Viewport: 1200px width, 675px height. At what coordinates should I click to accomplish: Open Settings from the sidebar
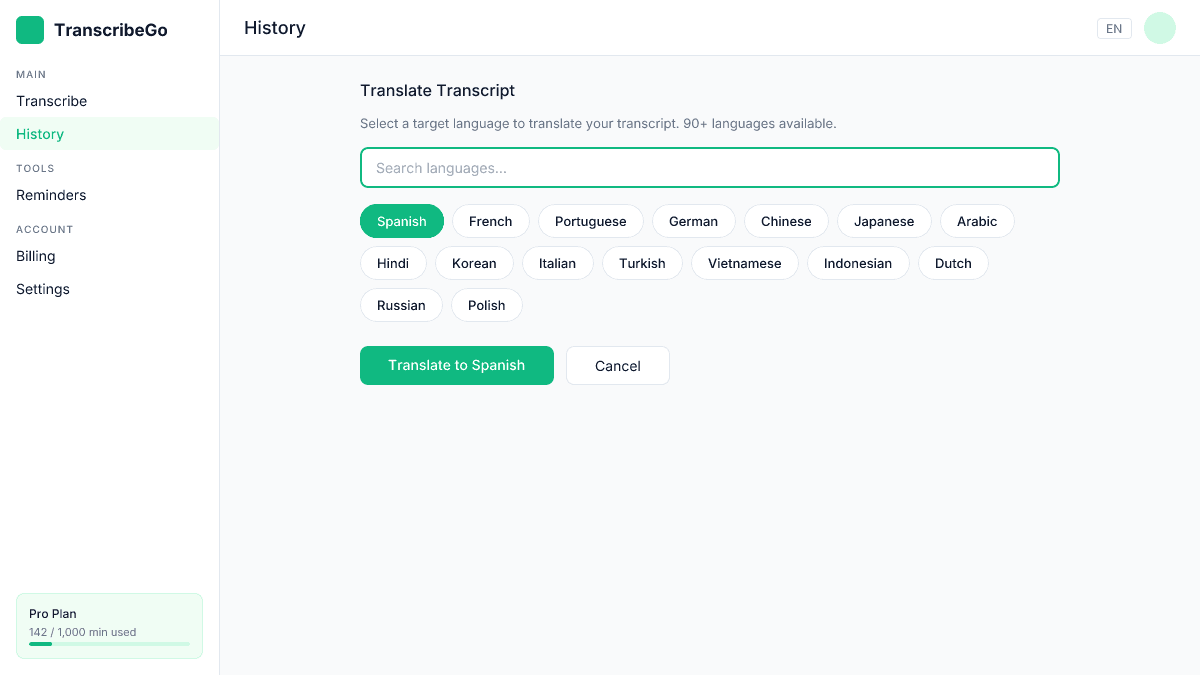tap(42, 289)
